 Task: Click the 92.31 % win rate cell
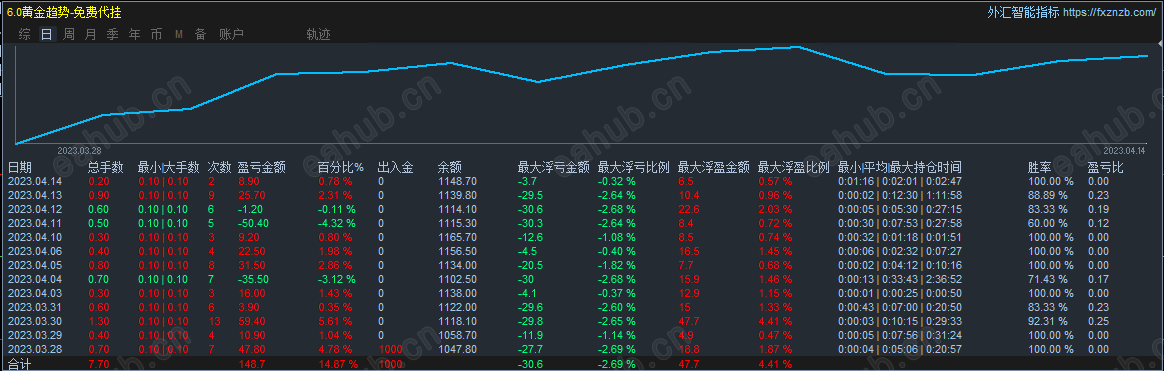(1048, 322)
